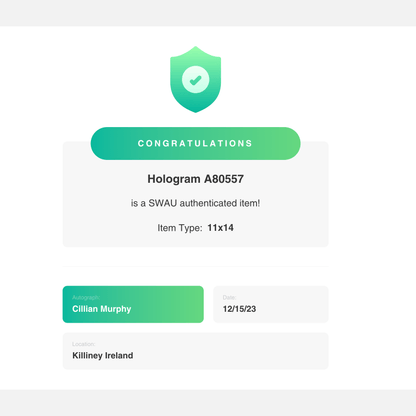This screenshot has width=416, height=416.
Task: Click the green shield verification icon
Action: [x=196, y=79]
